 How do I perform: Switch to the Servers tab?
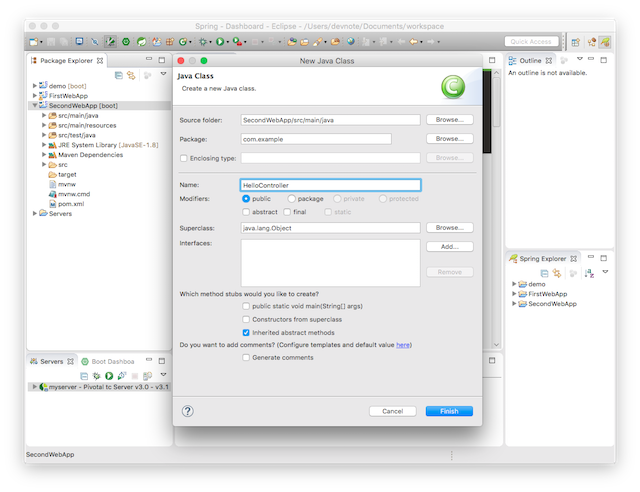(52, 361)
